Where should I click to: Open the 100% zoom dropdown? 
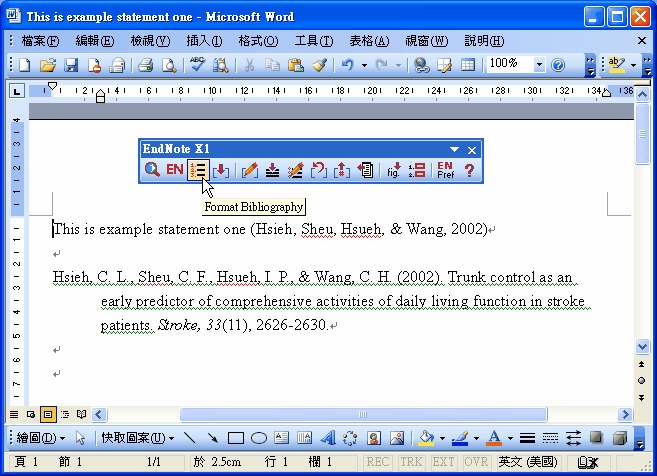539,65
